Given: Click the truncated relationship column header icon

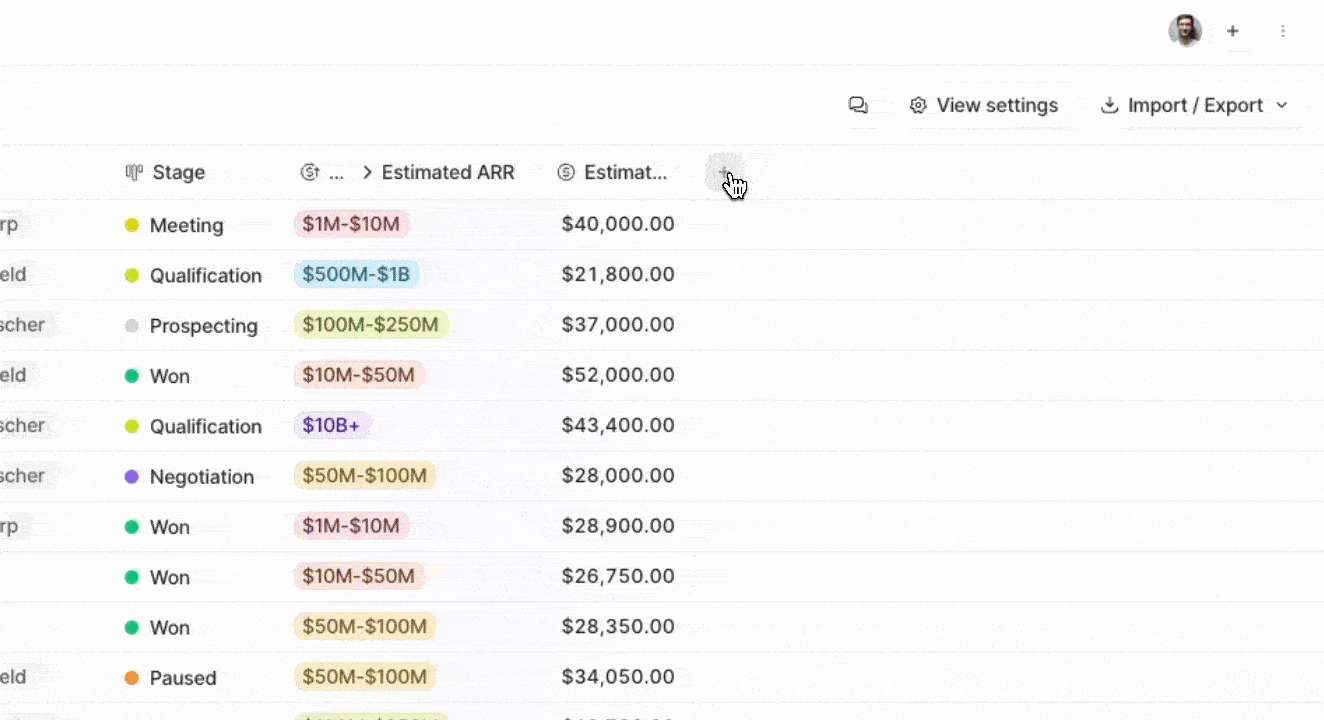Looking at the screenshot, I should click(310, 172).
